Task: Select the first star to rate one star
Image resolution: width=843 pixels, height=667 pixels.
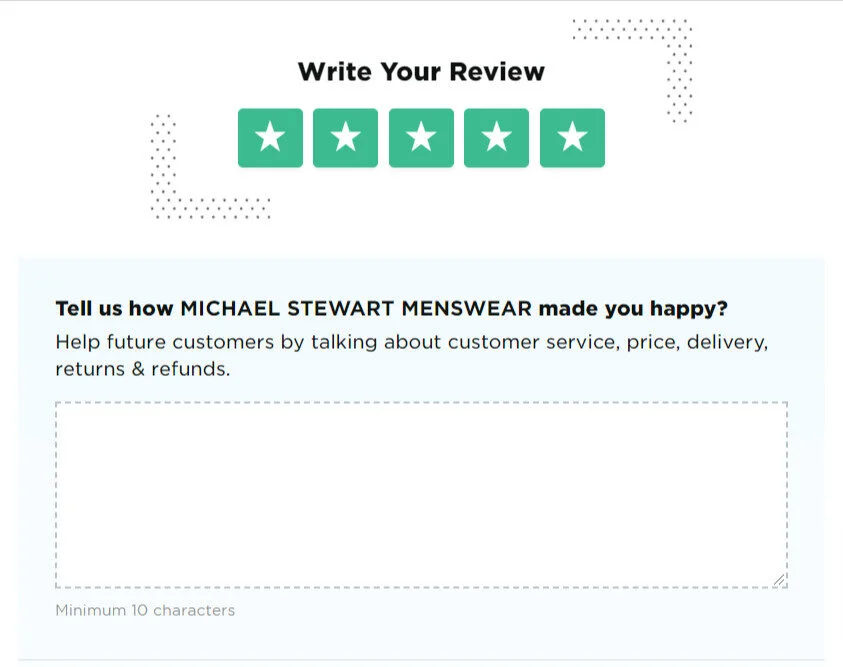Action: pos(270,137)
